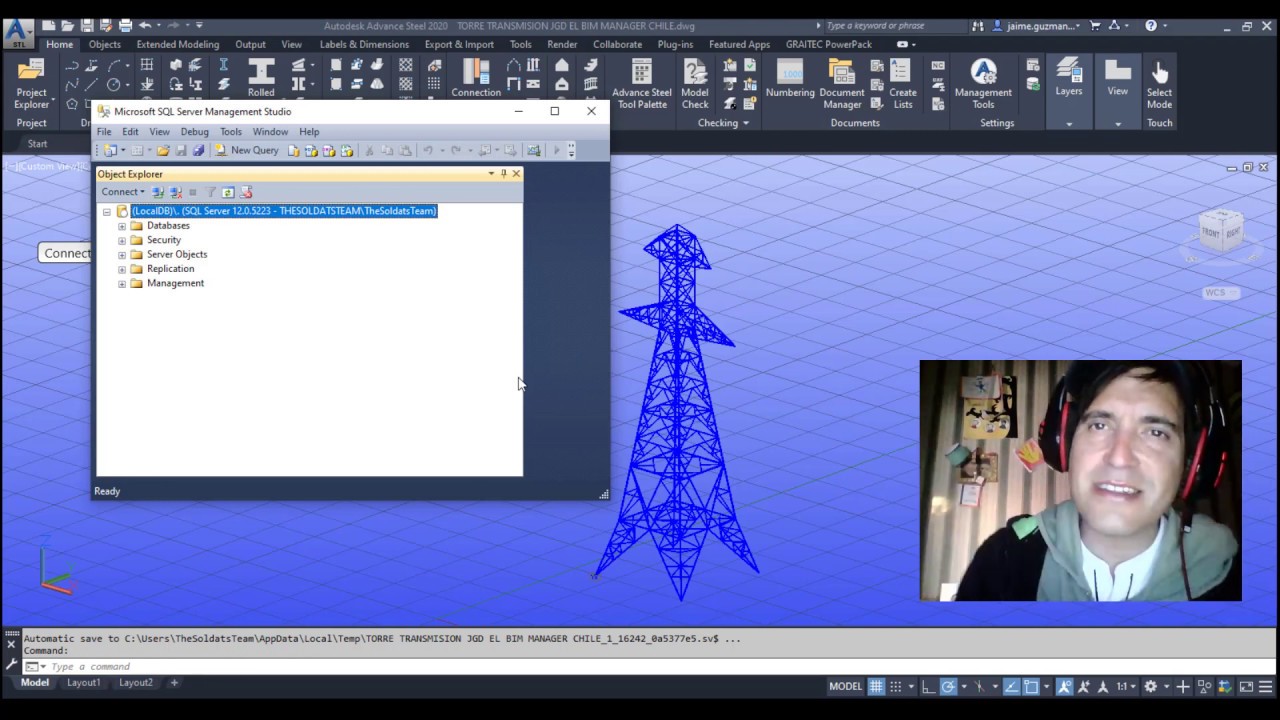The height and width of the screenshot is (720, 1280).
Task: Open the Home ribbon tab
Action: click(59, 44)
